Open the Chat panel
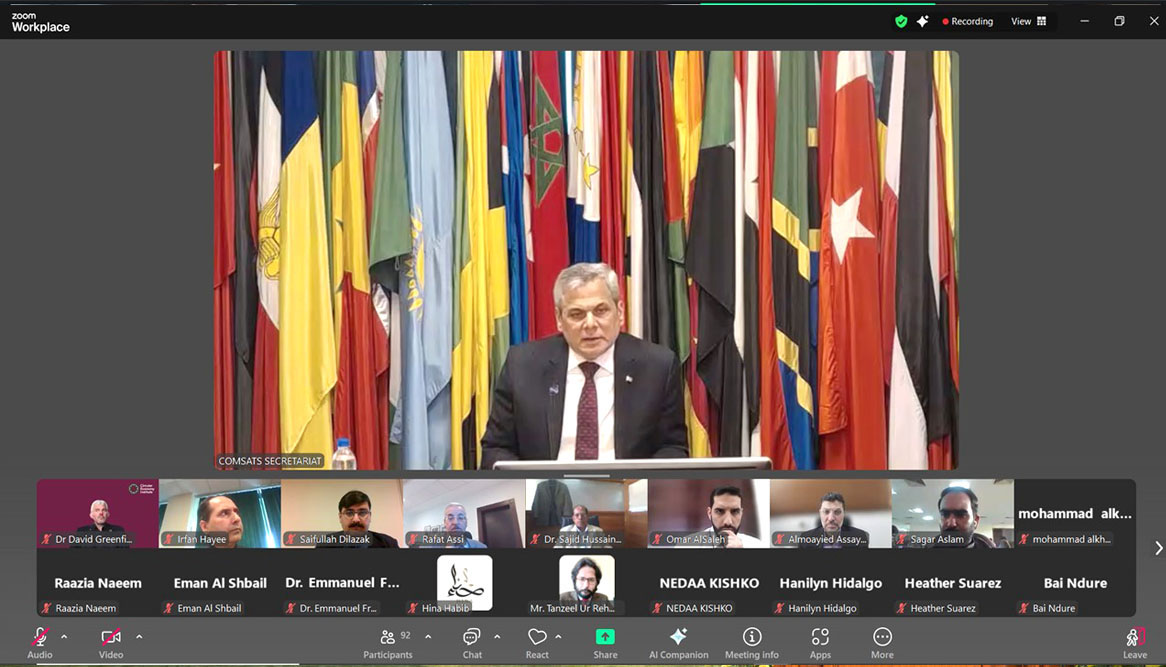Viewport: 1166px width, 667px height. [x=471, y=643]
